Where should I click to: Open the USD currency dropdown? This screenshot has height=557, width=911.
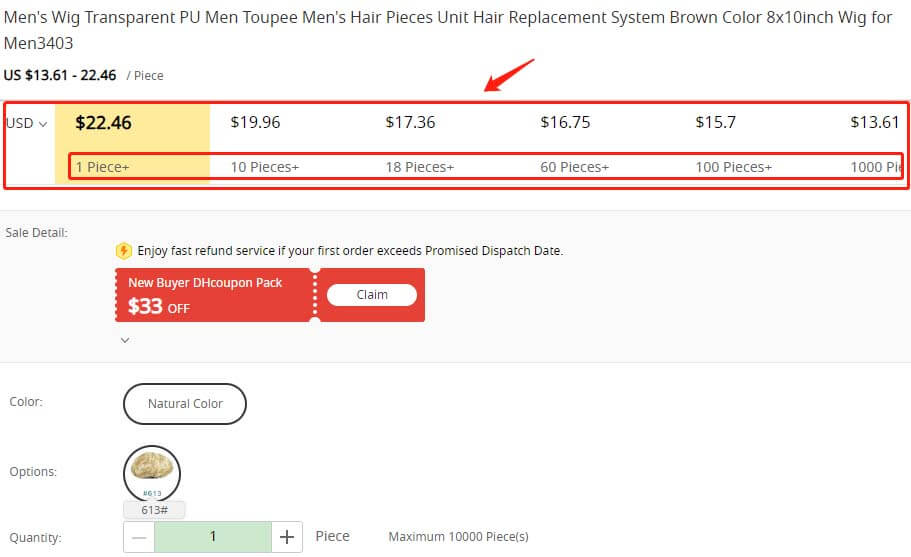pos(27,124)
